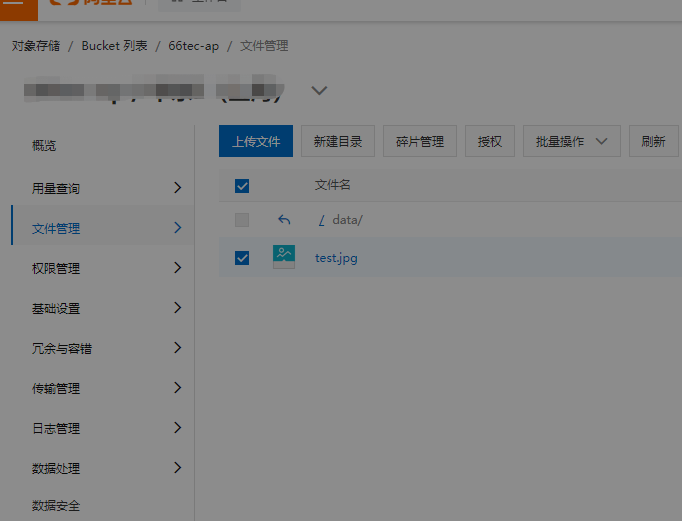Open the hamburger menu icon
The height and width of the screenshot is (521, 682).
tap(13, 3)
